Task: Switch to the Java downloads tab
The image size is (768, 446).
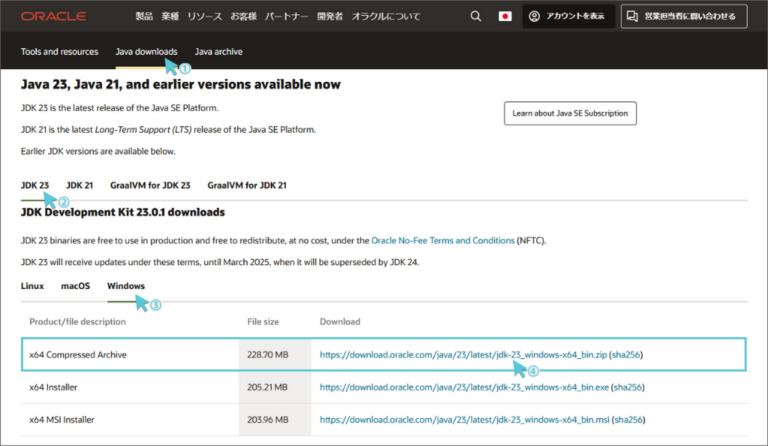Action: 146,52
